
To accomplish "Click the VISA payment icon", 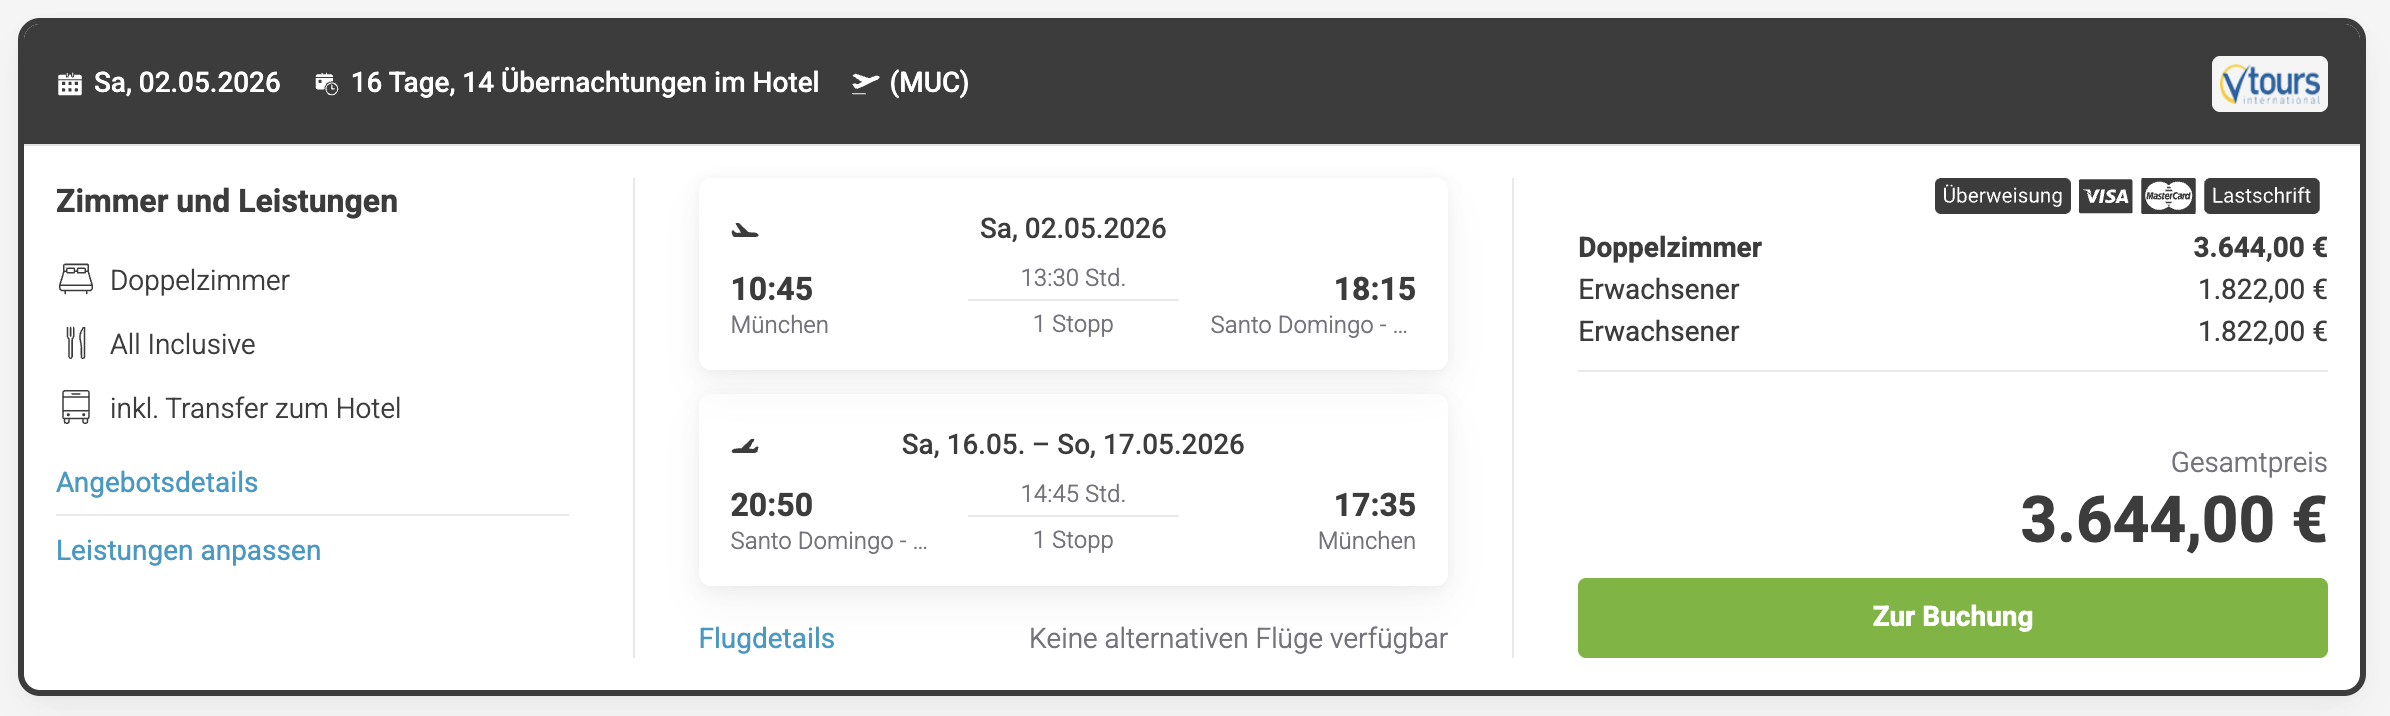I will pos(2106,196).
